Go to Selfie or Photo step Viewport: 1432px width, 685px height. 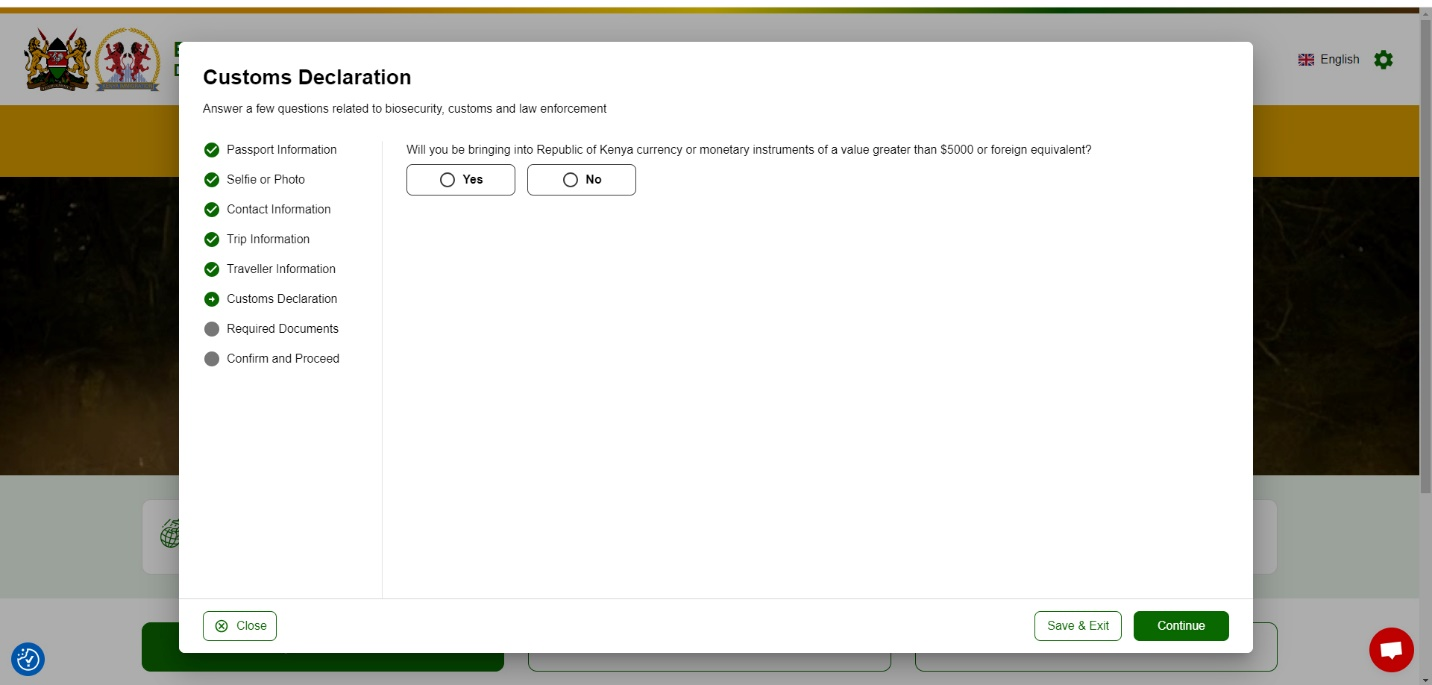pos(265,180)
